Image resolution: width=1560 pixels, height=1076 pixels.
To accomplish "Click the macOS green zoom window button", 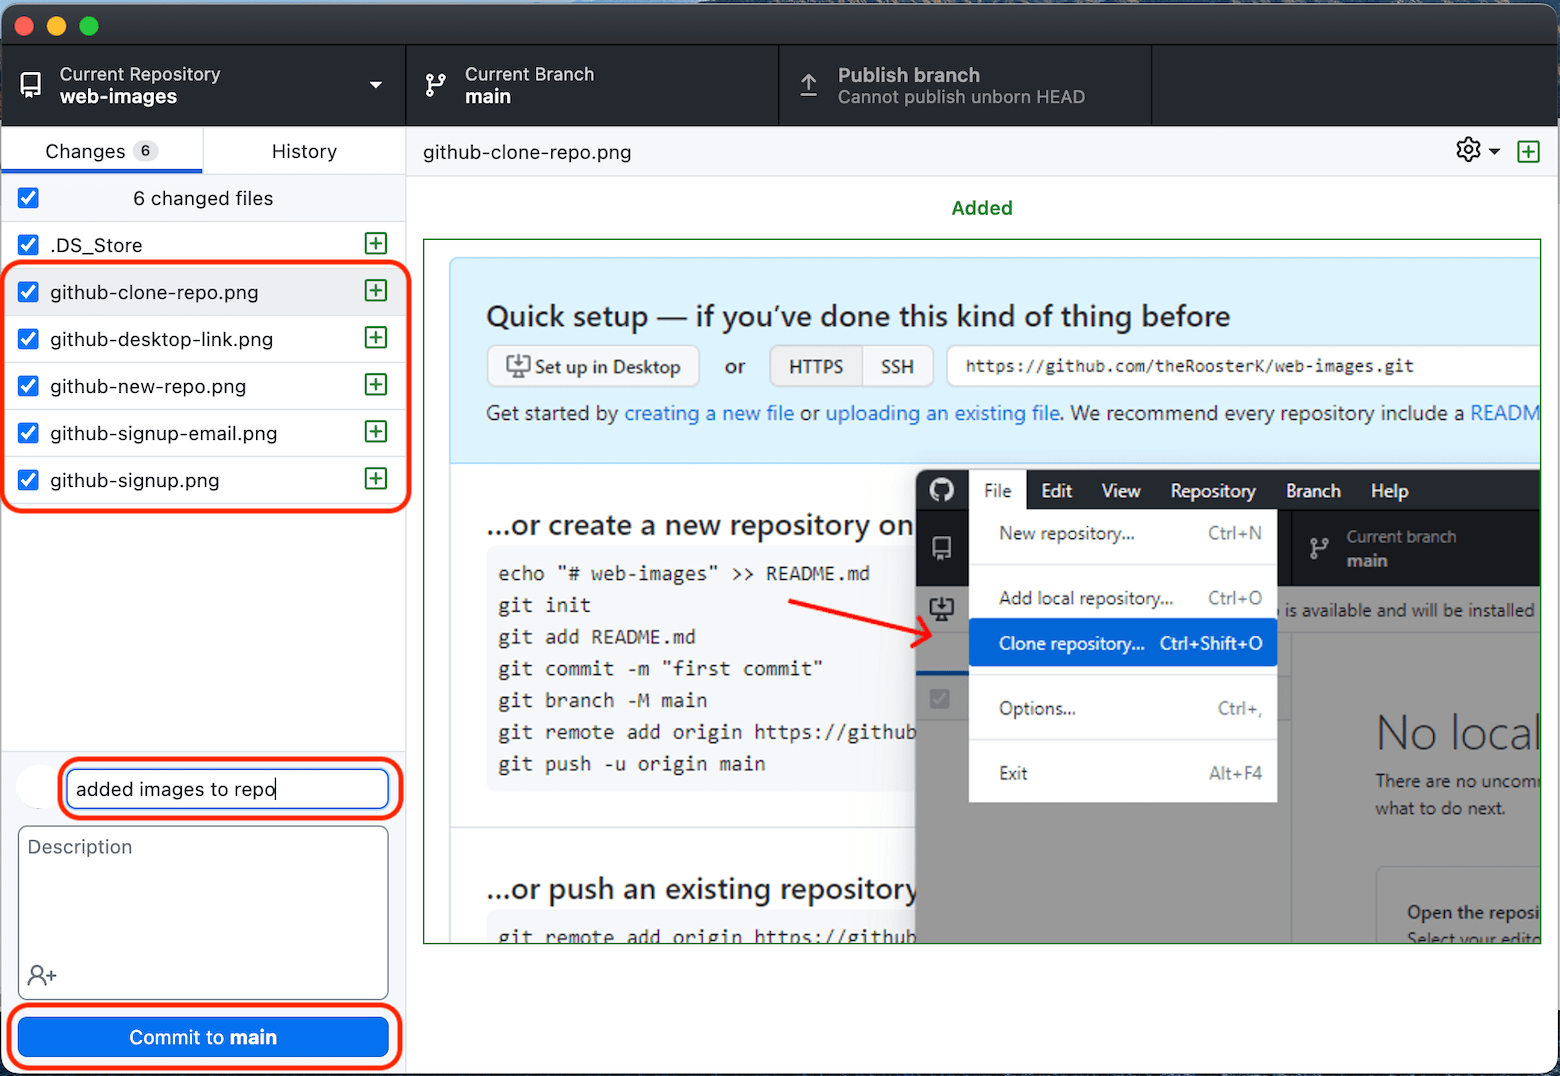I will point(89,26).
